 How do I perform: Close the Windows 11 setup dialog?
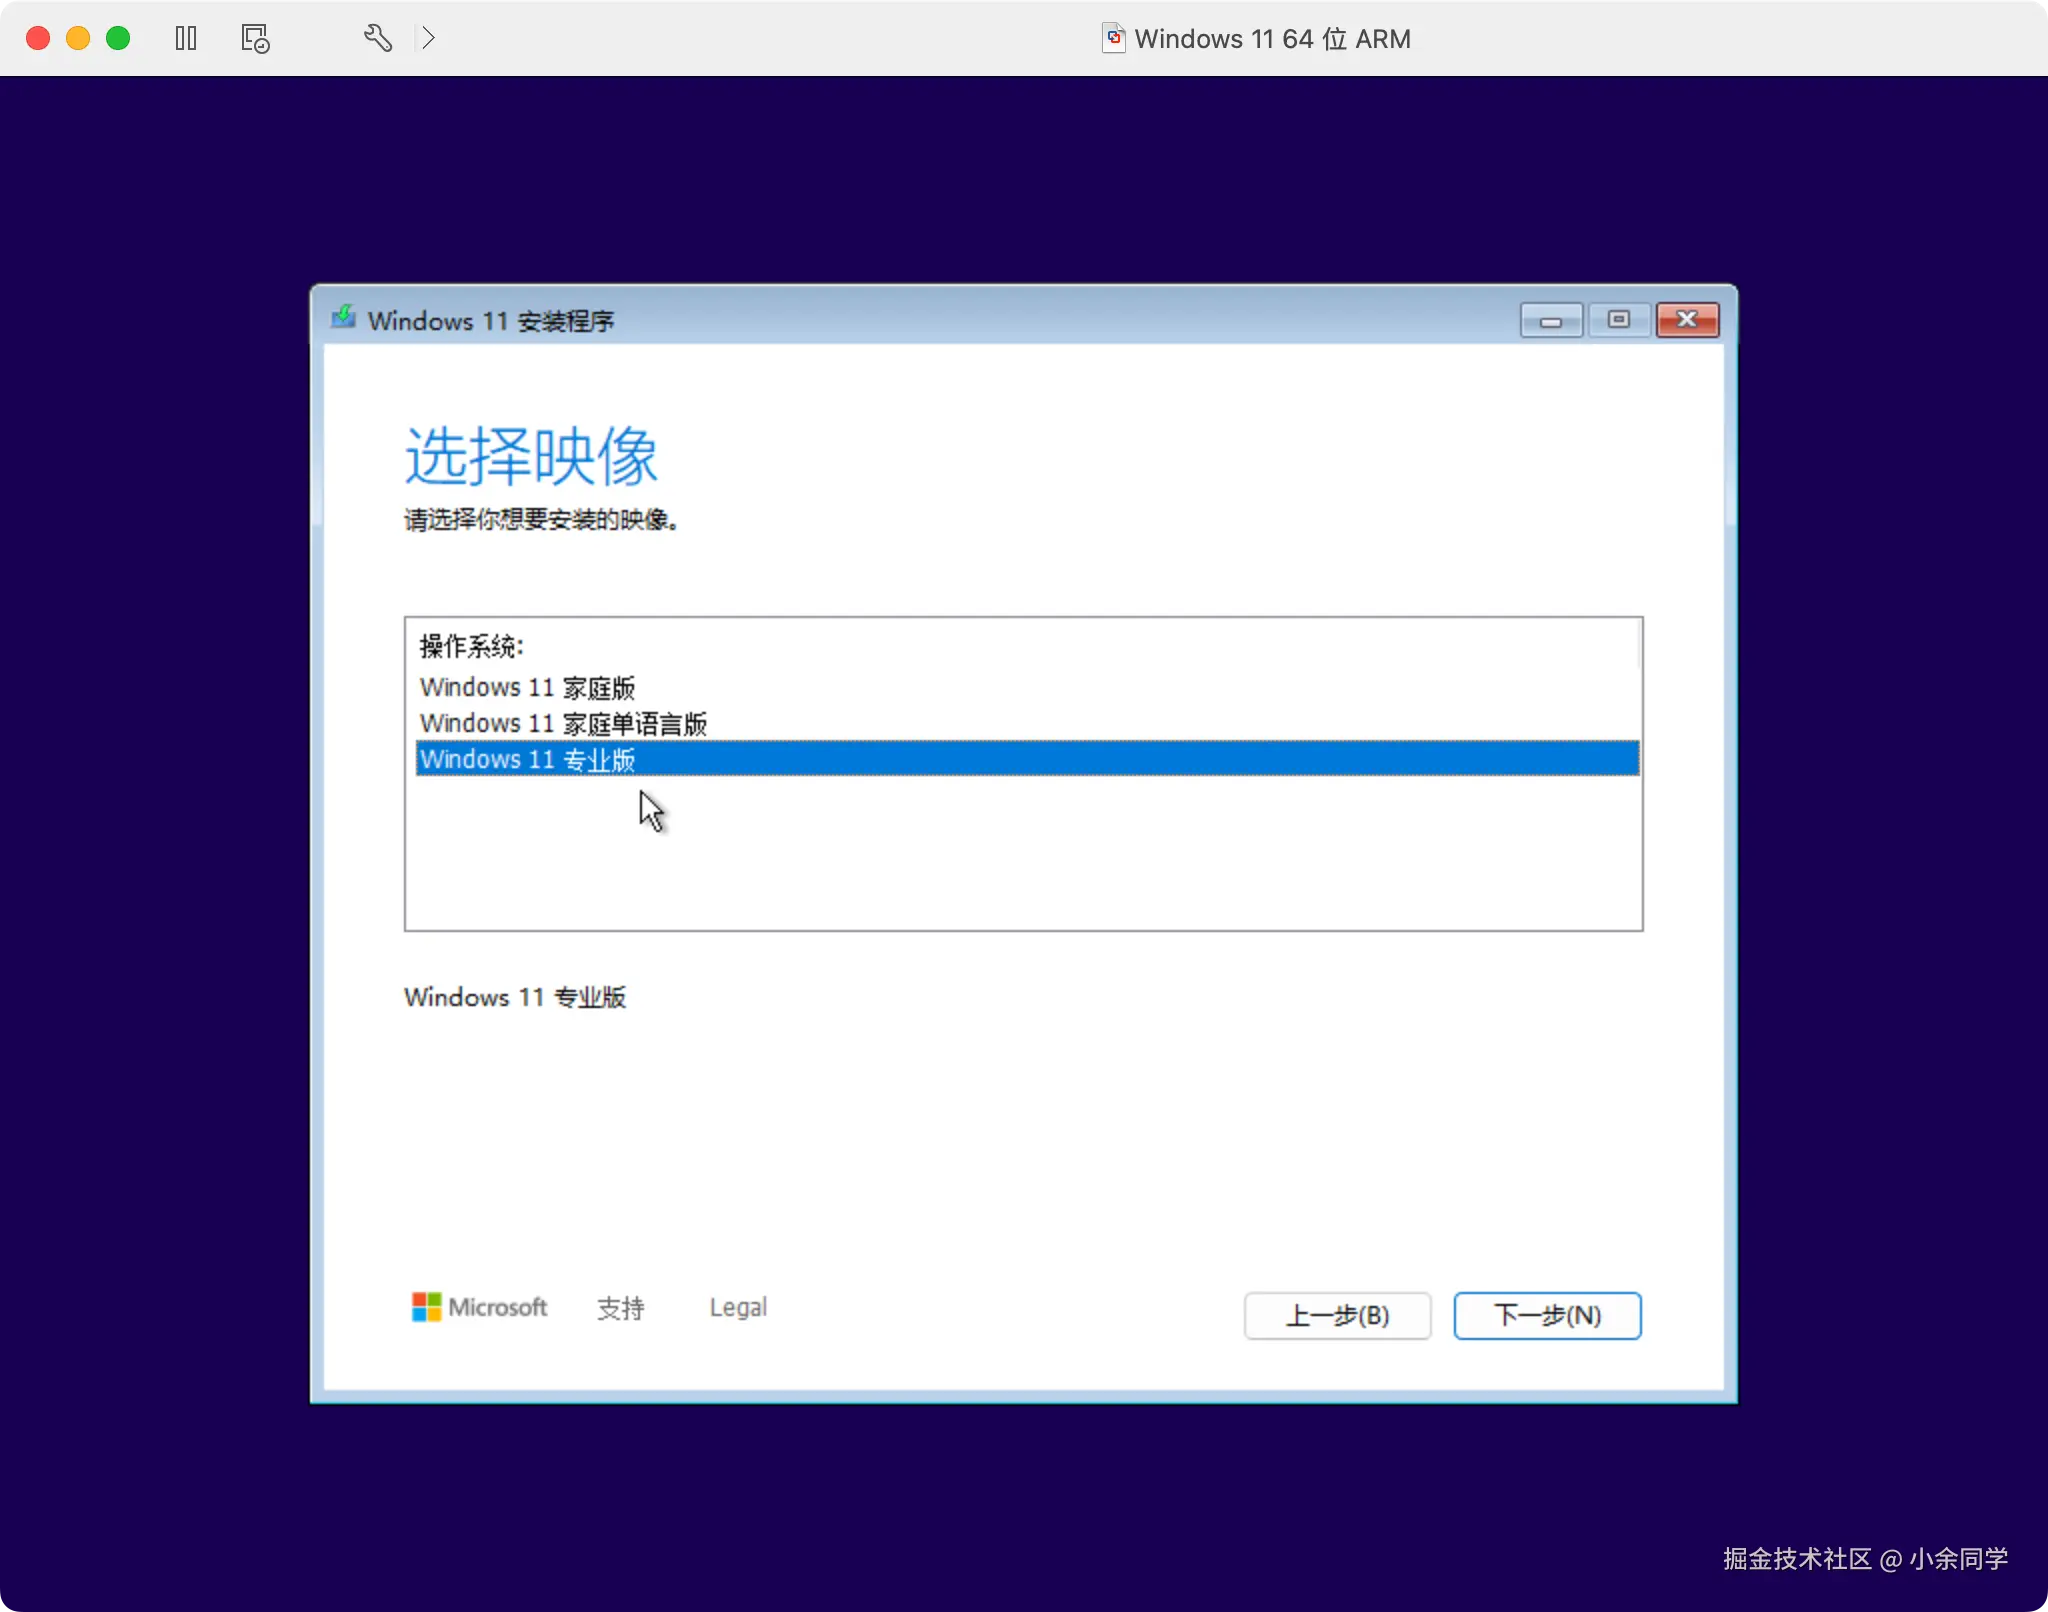point(1687,320)
